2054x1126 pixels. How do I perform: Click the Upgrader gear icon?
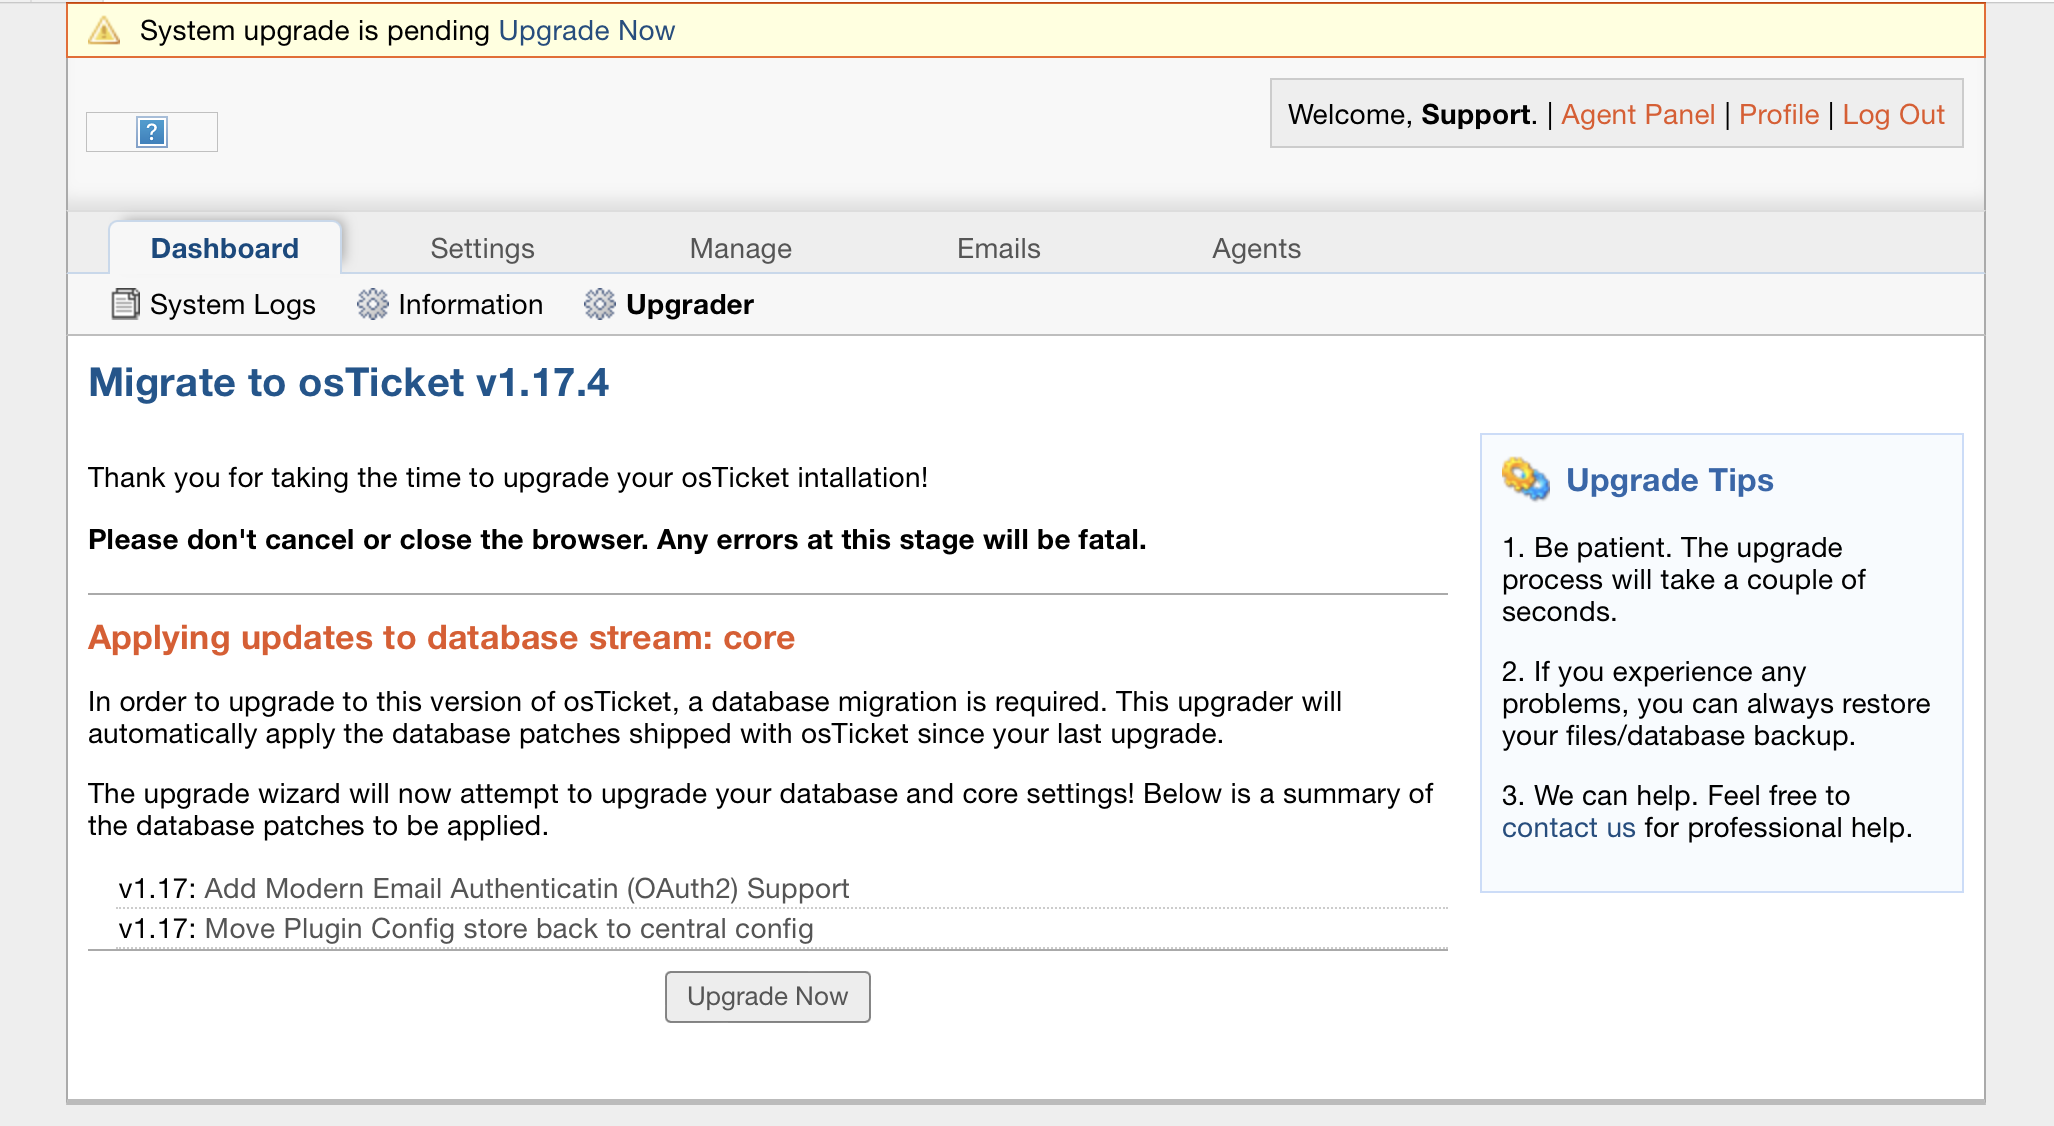599,304
